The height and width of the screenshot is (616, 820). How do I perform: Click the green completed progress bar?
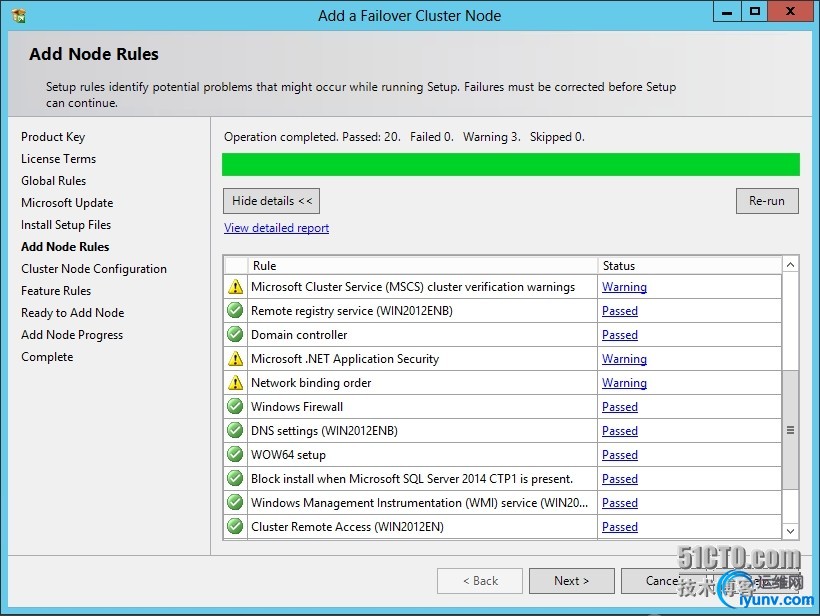tap(511, 164)
